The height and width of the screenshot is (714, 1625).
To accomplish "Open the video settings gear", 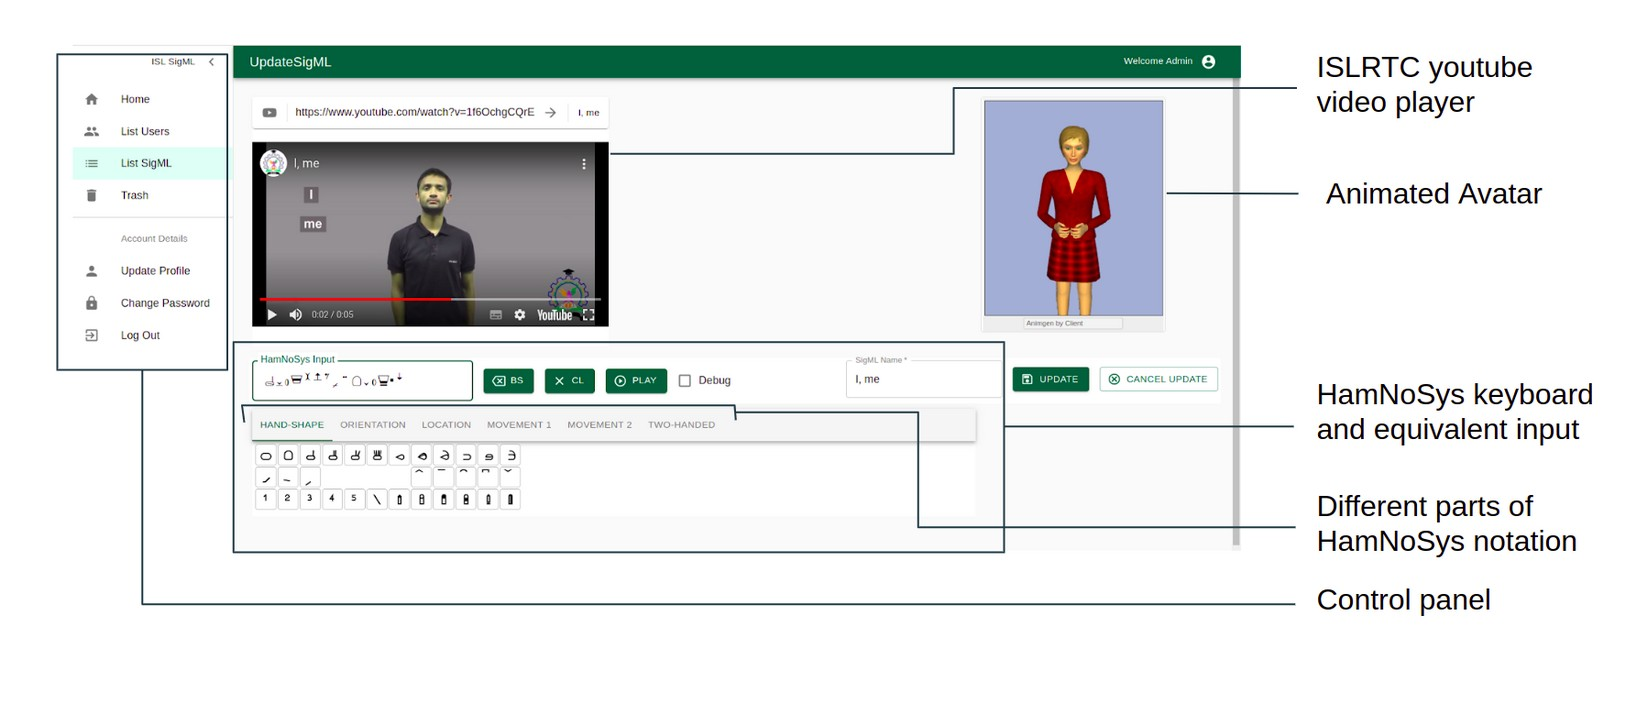I will tap(520, 314).
